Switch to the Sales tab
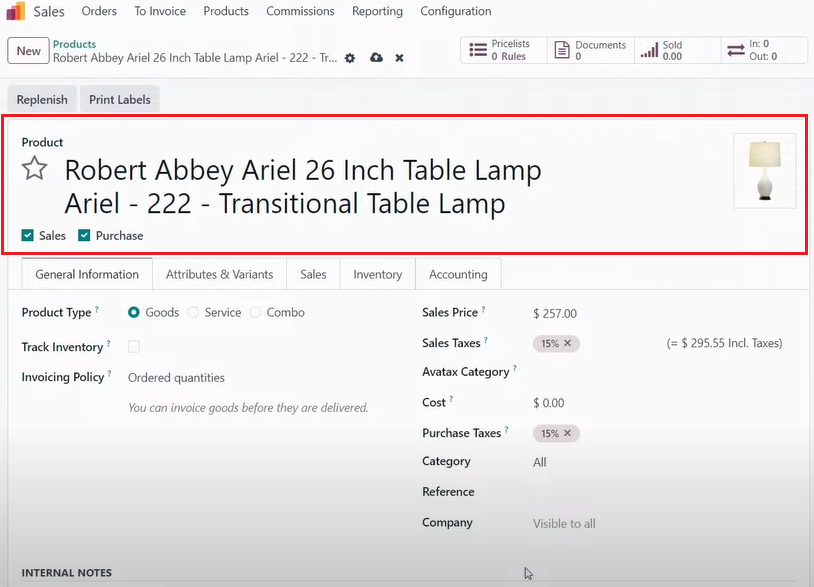This screenshot has height=587, width=814. (313, 274)
